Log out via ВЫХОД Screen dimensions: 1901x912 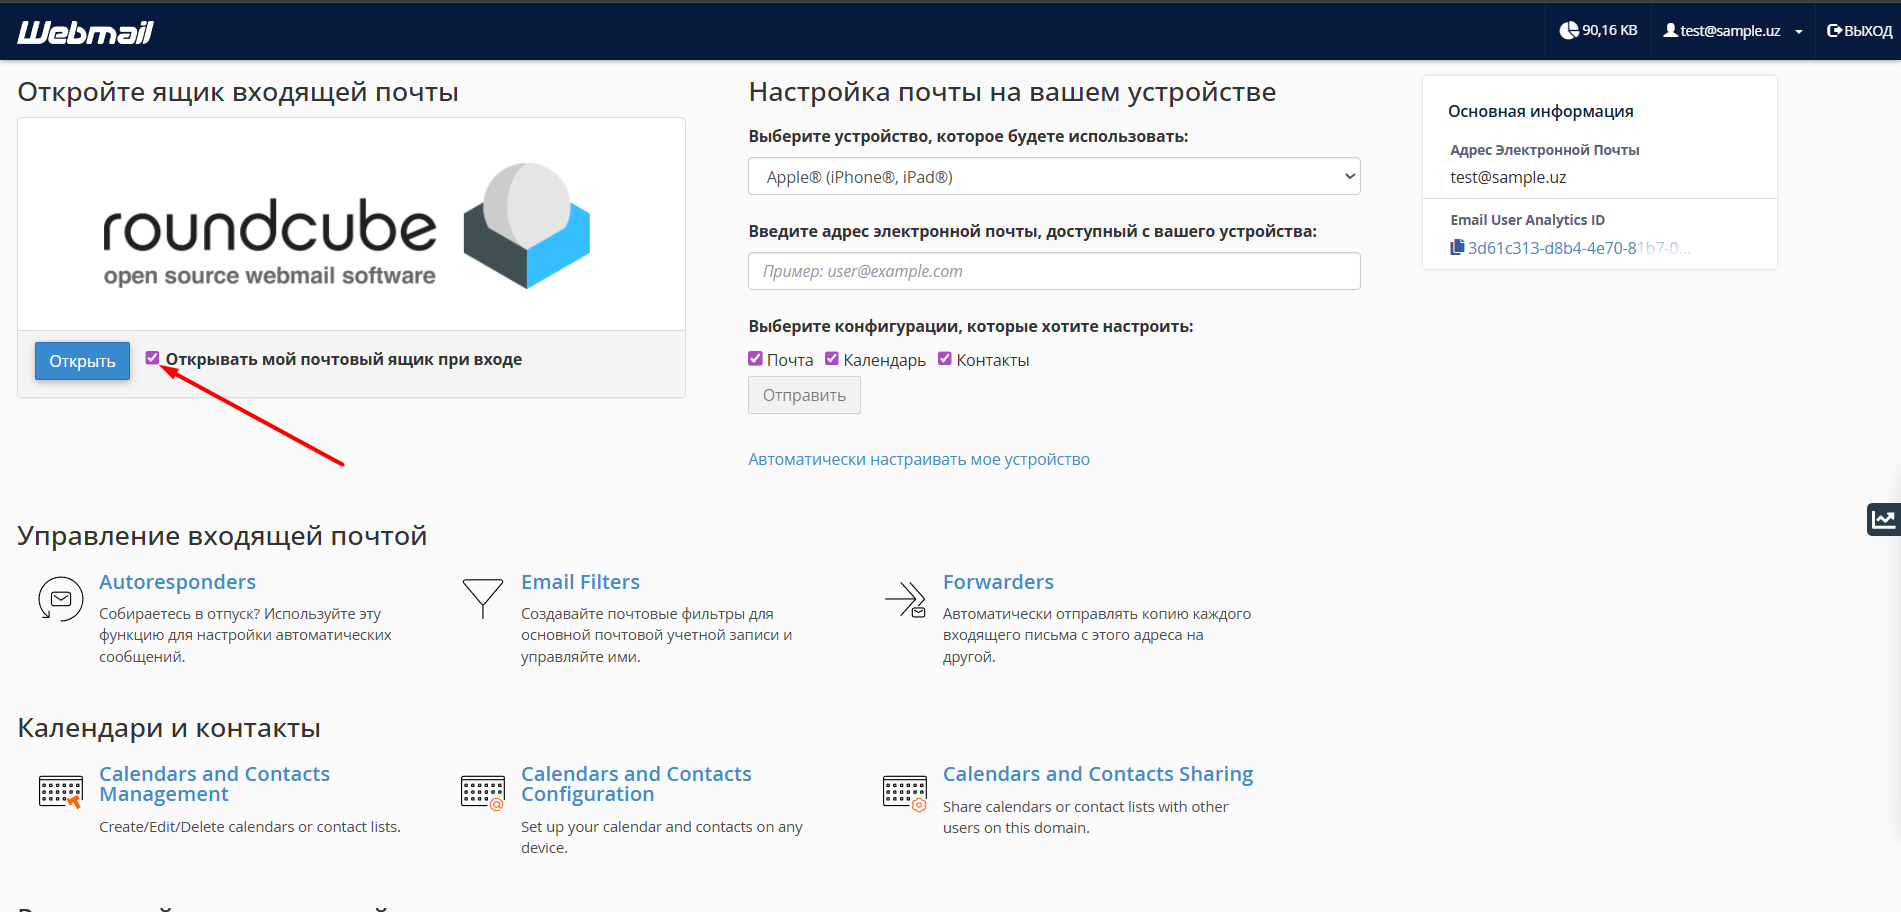tap(1859, 31)
